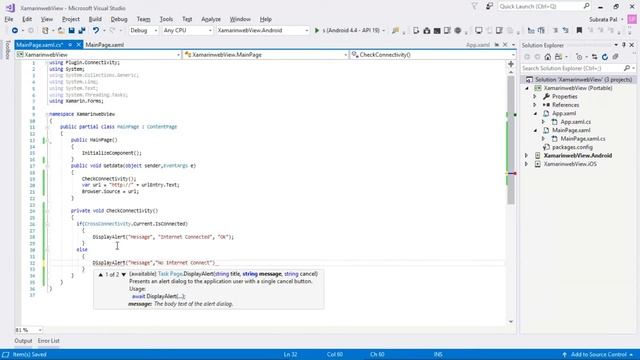Image resolution: width=640 pixels, height=360 pixels.
Task: Select the References node
Action: coord(565,105)
